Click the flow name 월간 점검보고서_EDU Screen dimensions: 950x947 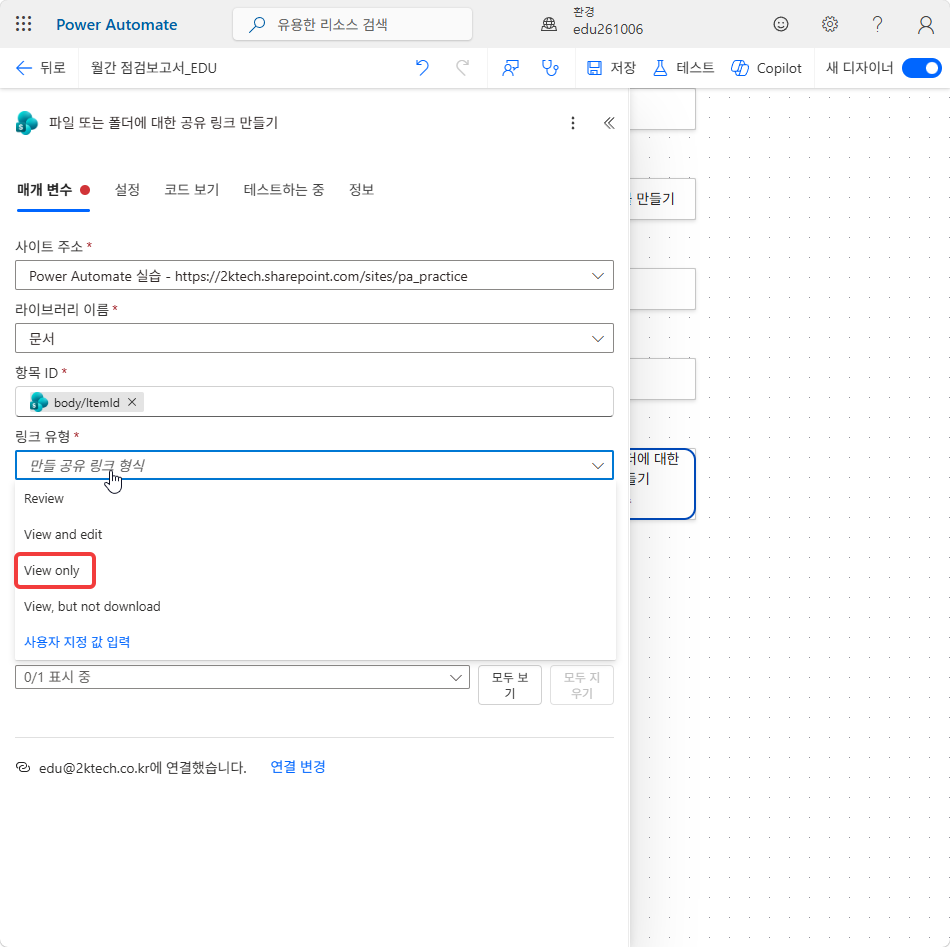tap(154, 68)
